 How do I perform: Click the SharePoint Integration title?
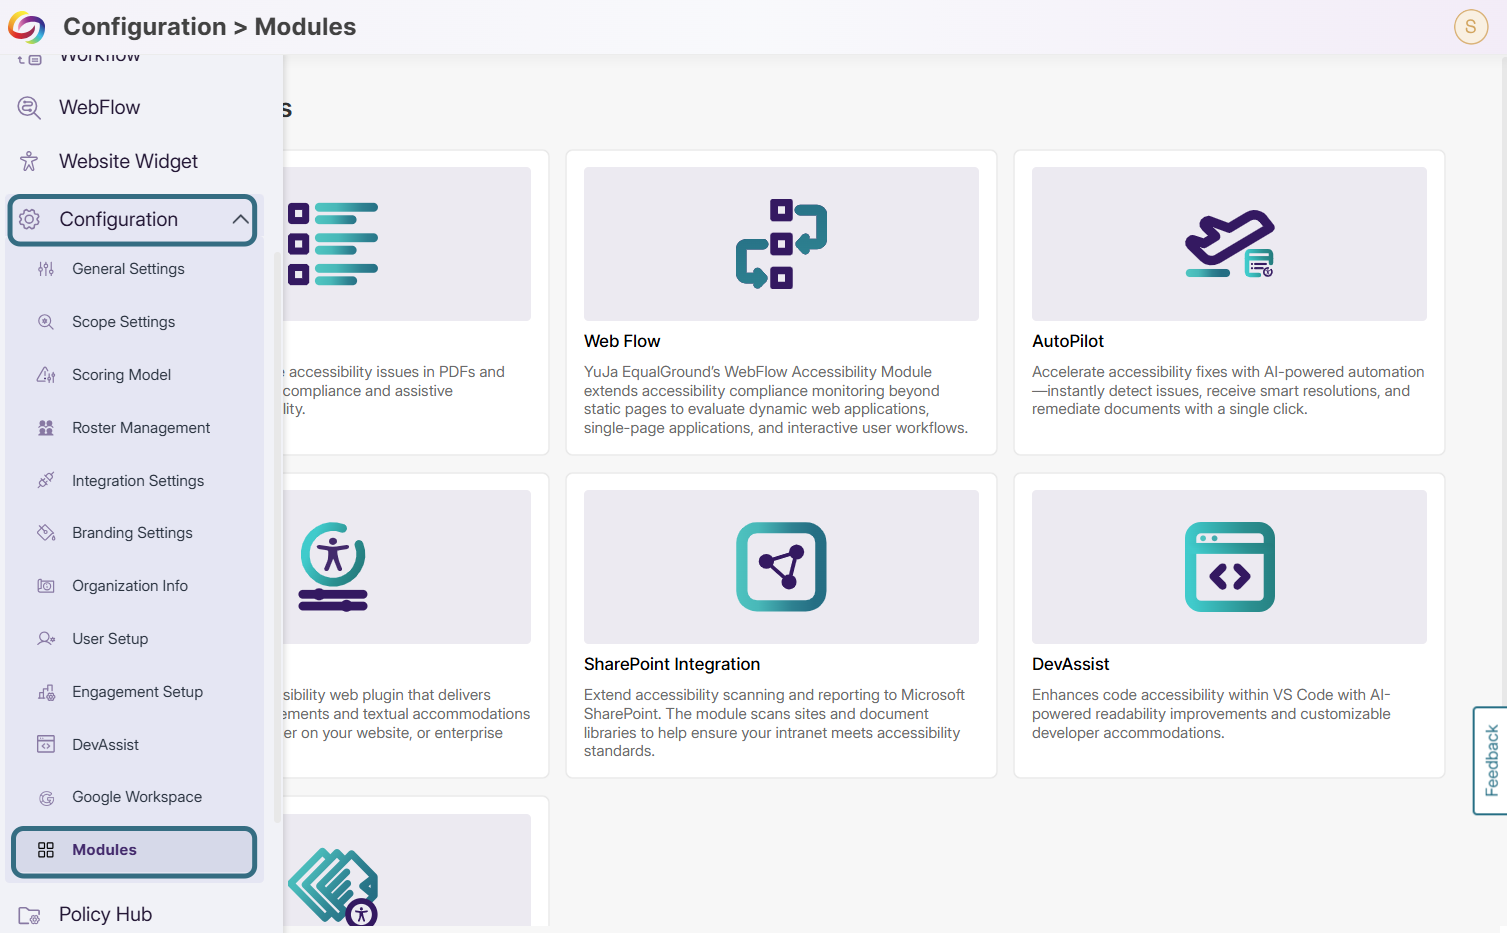672,665
